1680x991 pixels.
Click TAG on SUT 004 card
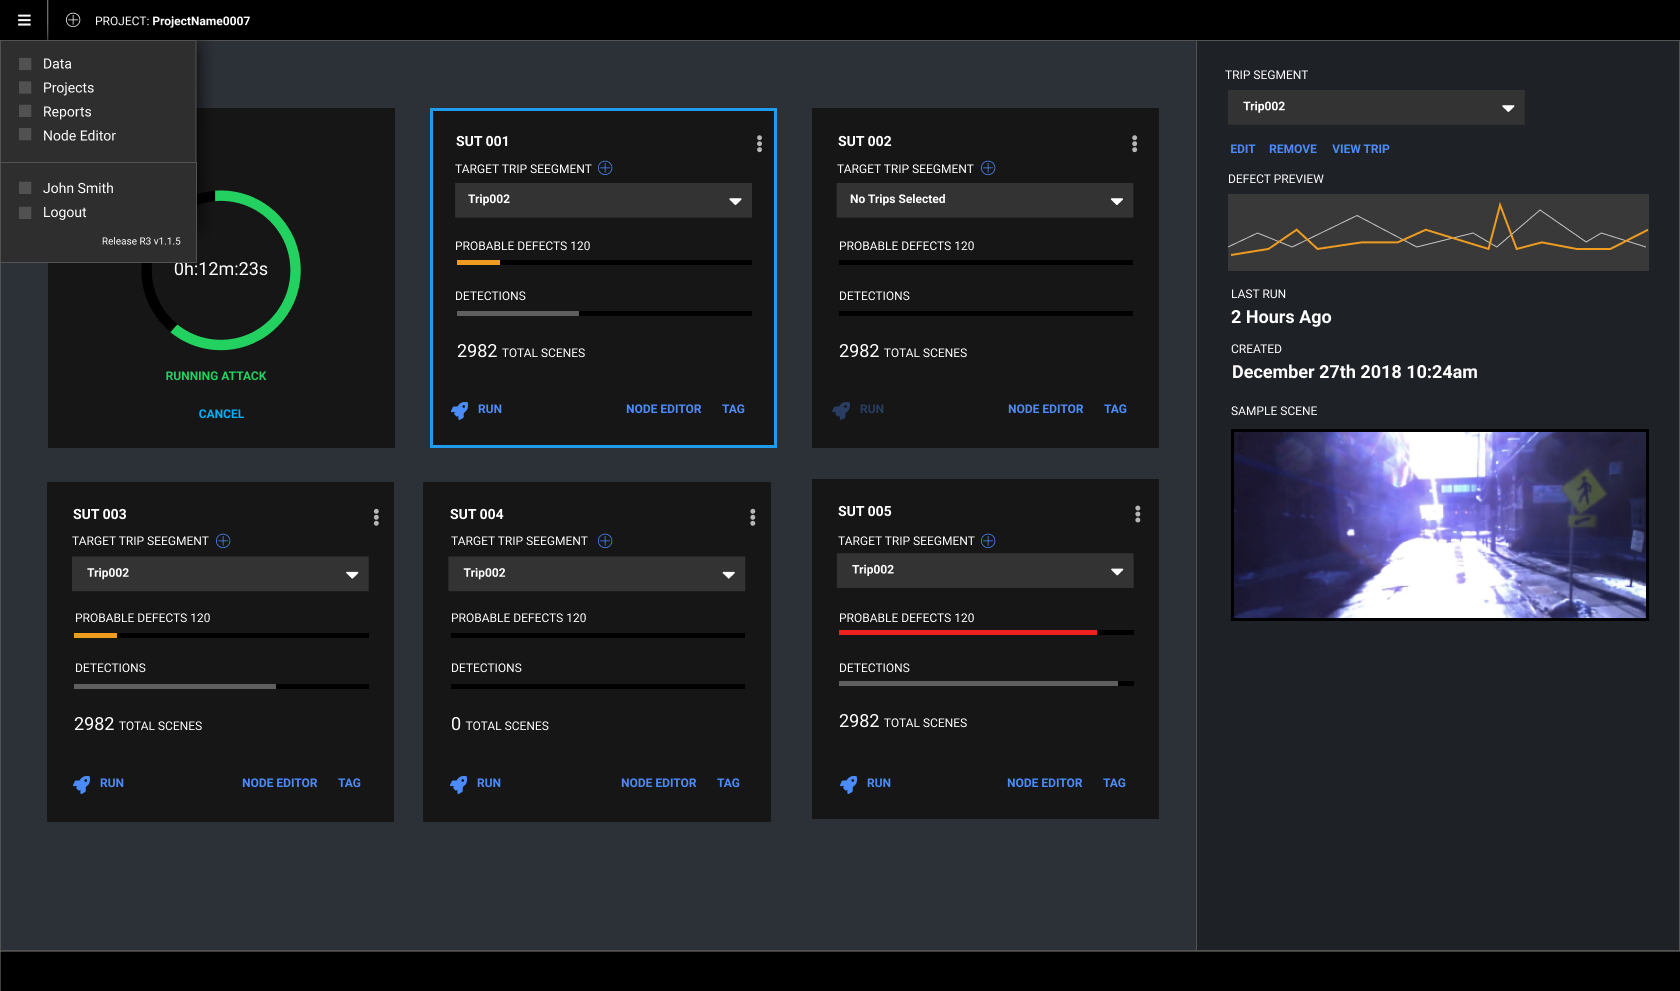point(728,783)
